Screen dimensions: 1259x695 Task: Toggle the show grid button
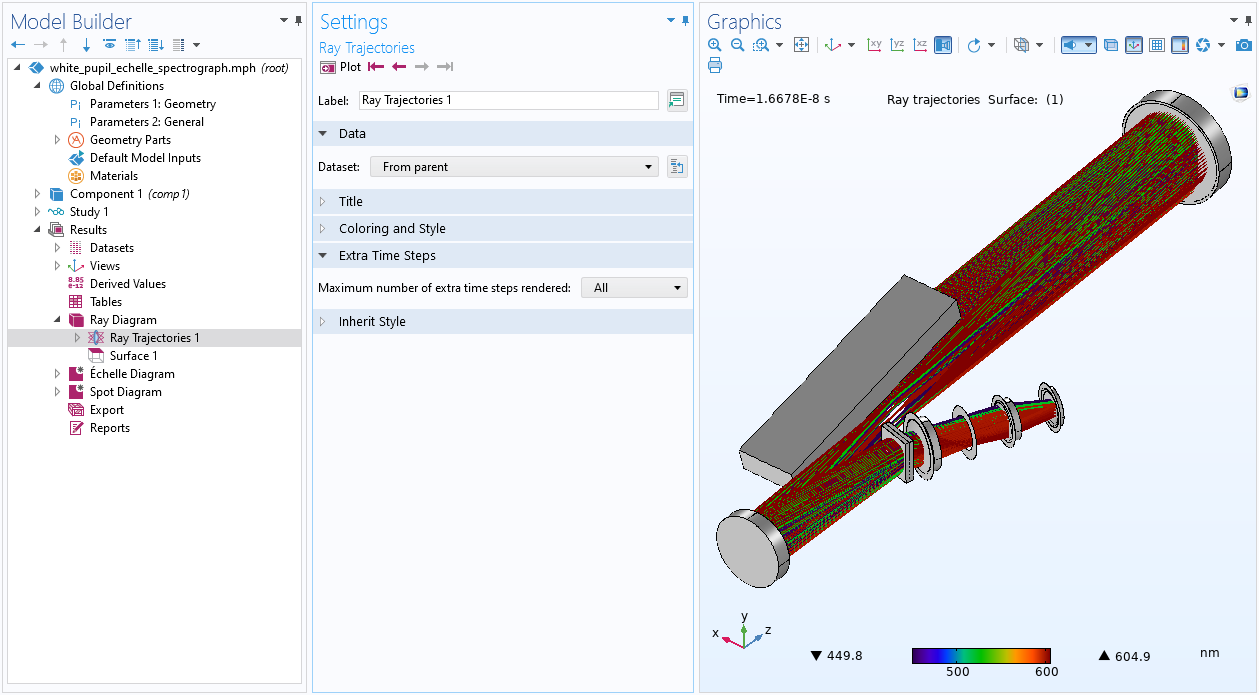[x=1157, y=45]
